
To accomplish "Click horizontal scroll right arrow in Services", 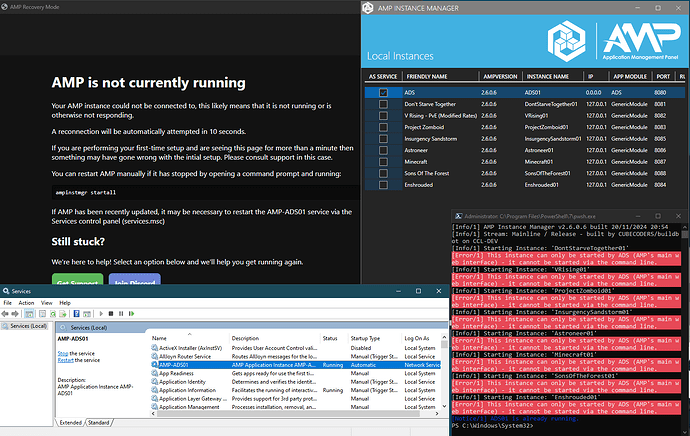I will tap(437, 414).
